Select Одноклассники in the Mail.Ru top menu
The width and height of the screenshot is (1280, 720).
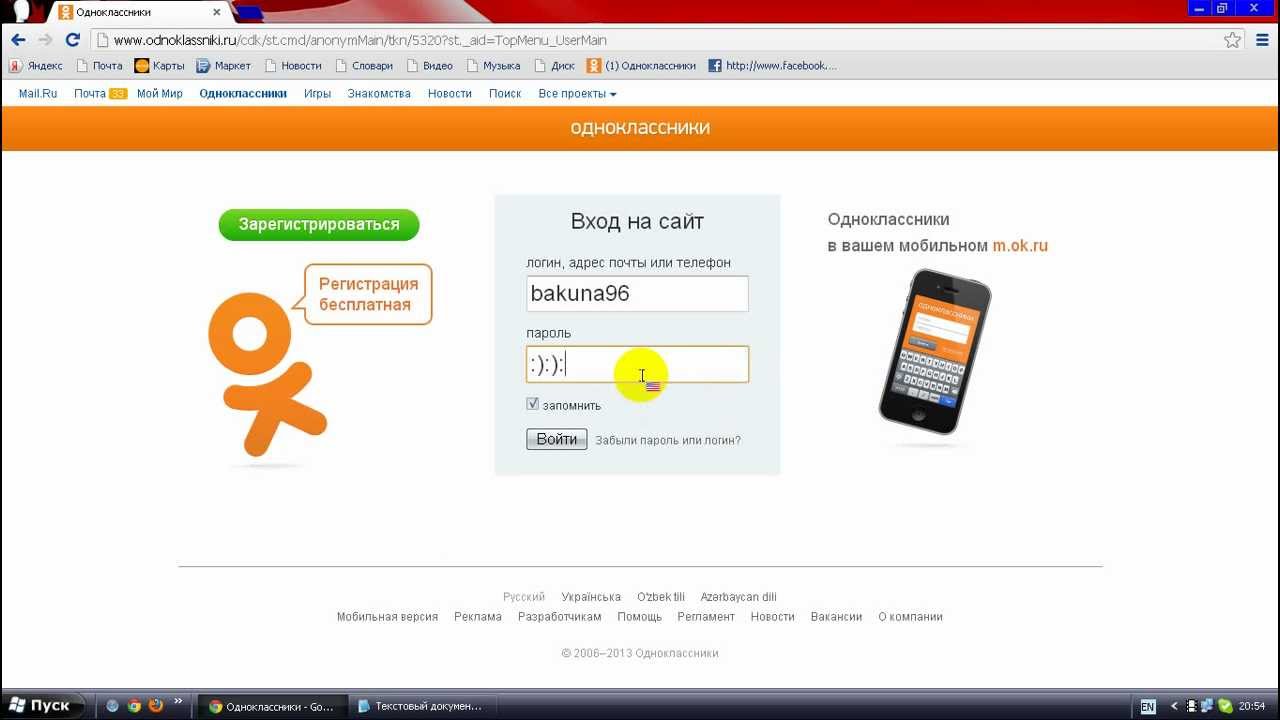(243, 94)
